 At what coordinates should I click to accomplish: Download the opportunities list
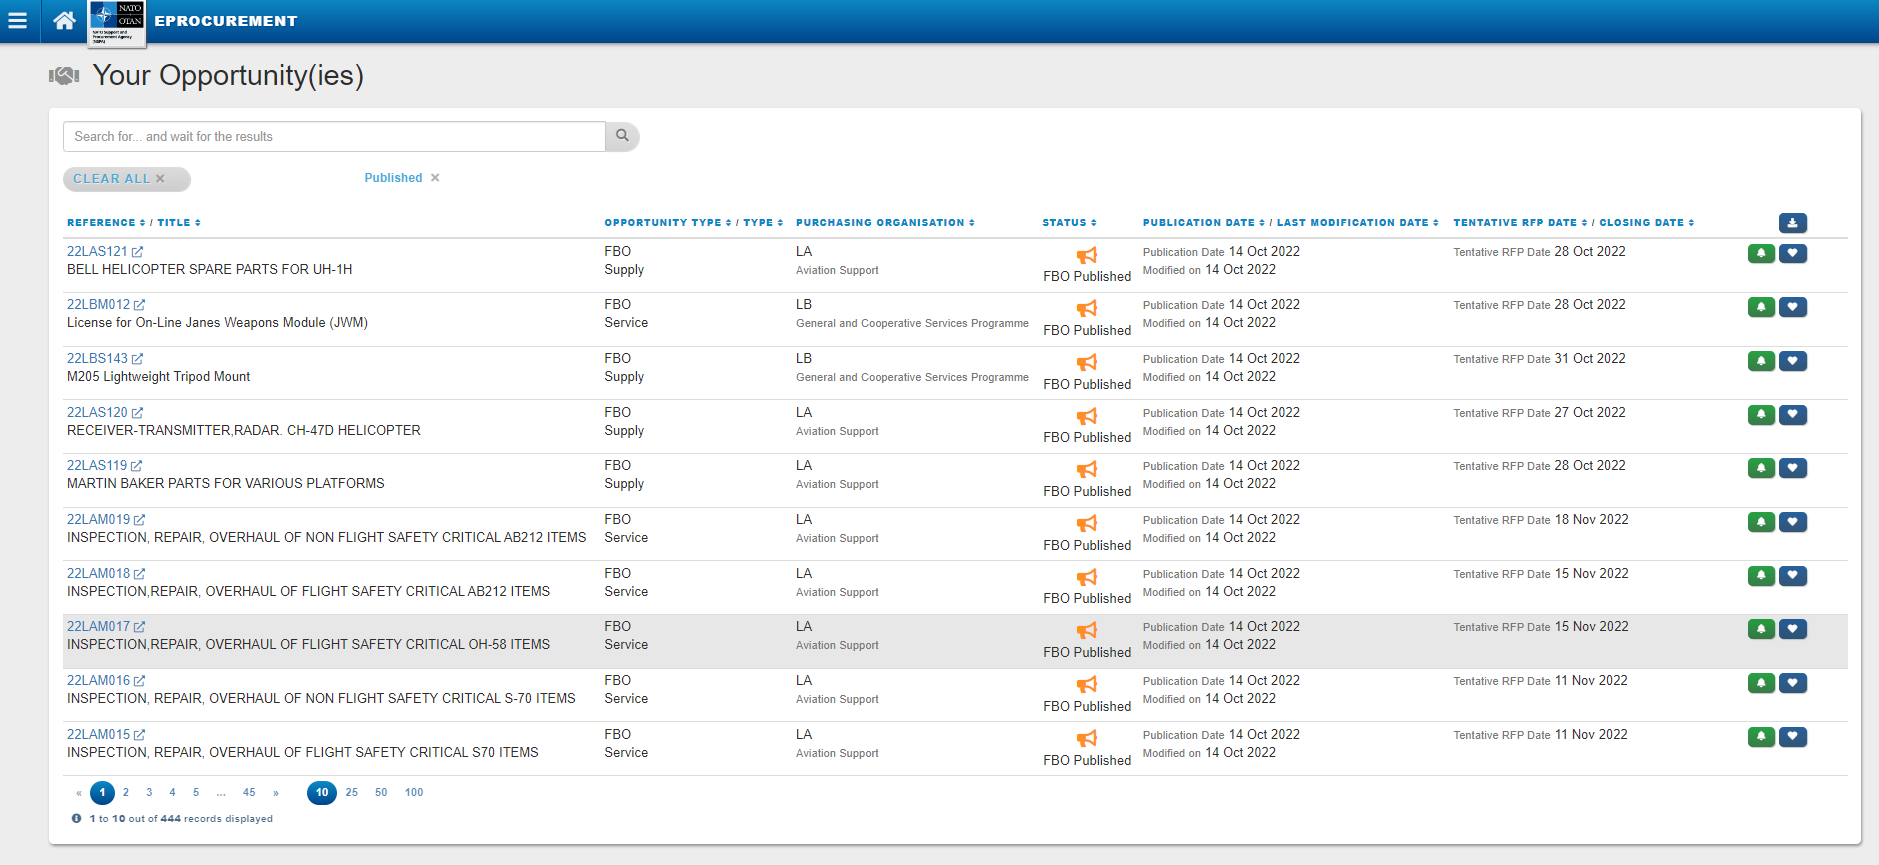1792,223
